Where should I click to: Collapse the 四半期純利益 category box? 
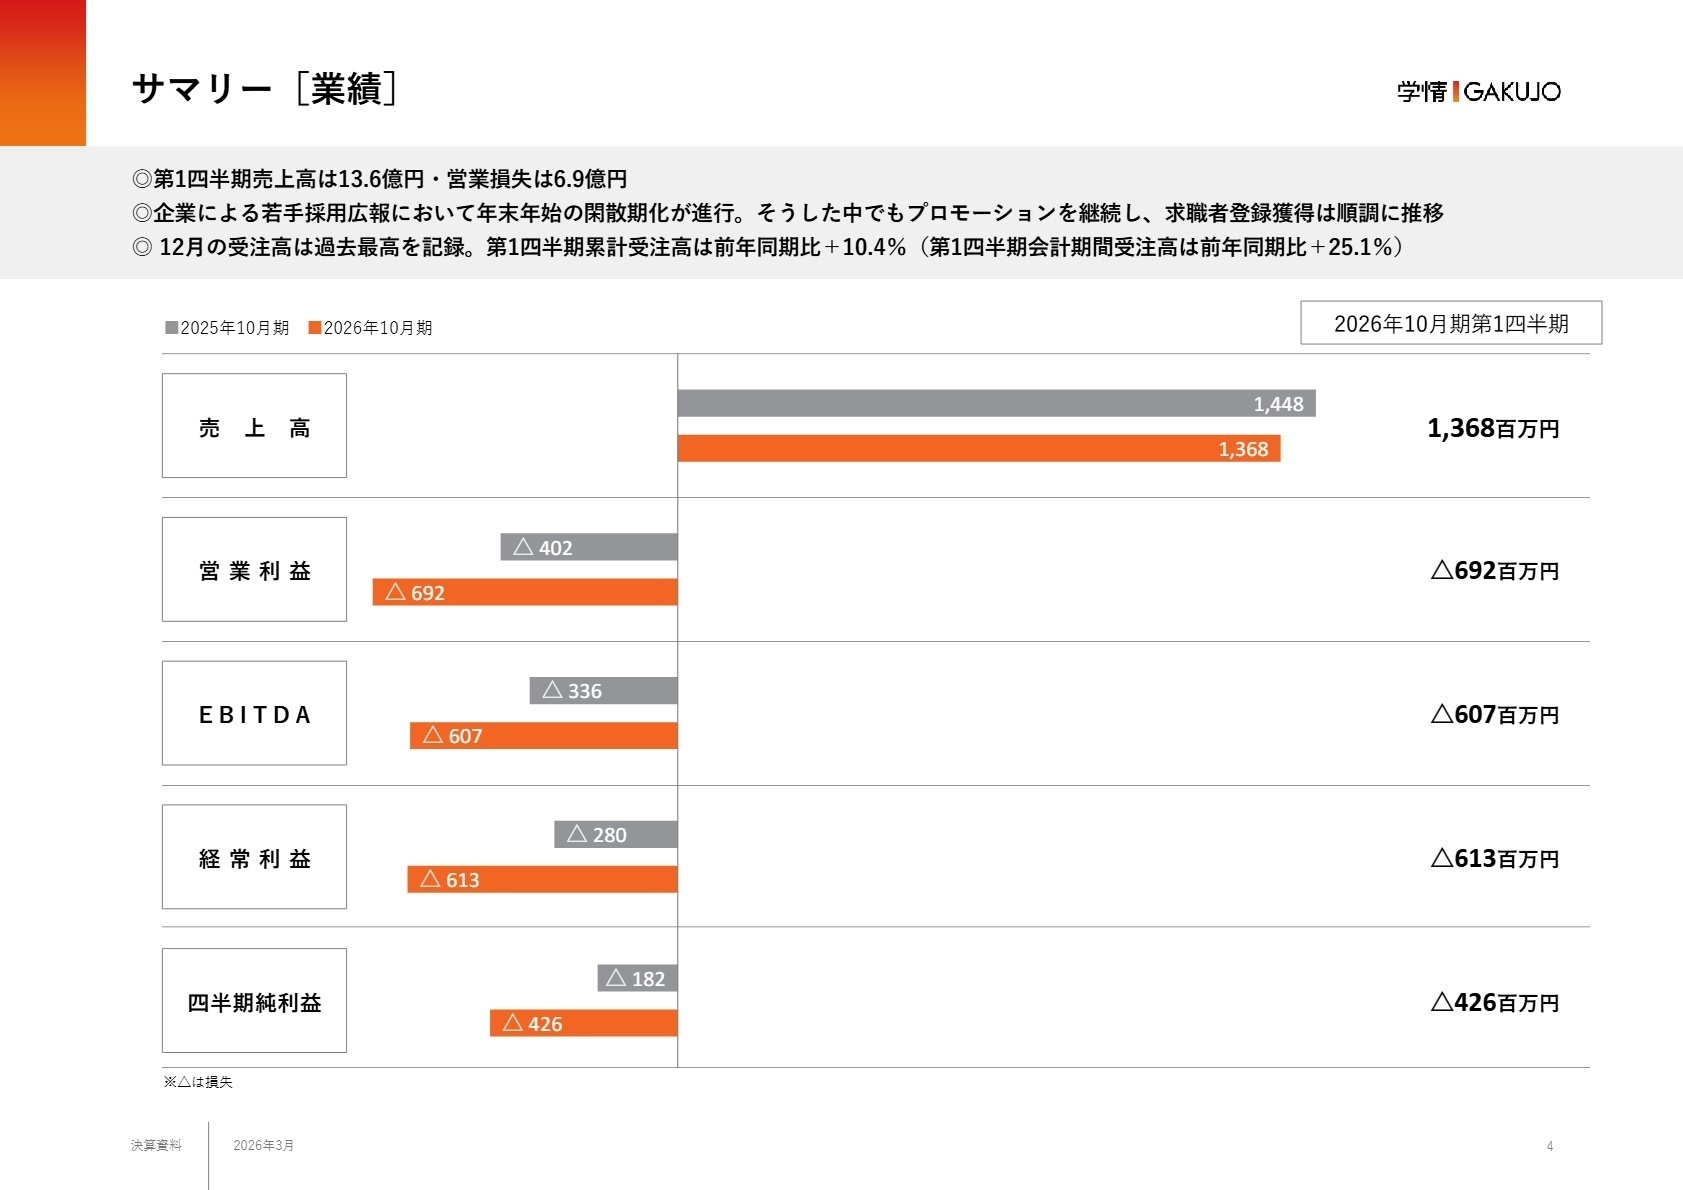253,1001
